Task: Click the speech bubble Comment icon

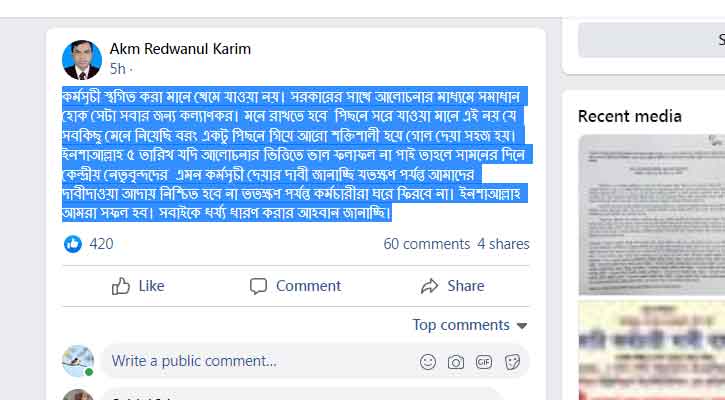Action: 259,286
